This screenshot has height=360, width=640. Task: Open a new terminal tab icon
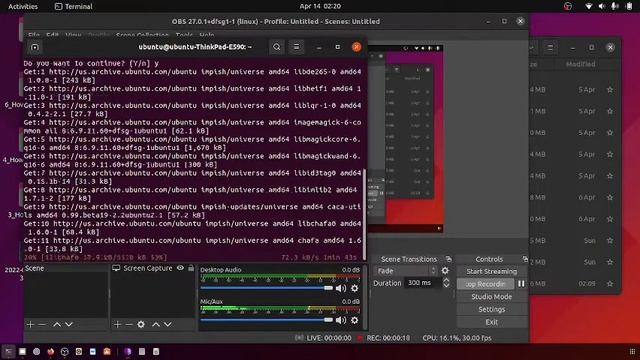pyautogui.click(x=35, y=47)
